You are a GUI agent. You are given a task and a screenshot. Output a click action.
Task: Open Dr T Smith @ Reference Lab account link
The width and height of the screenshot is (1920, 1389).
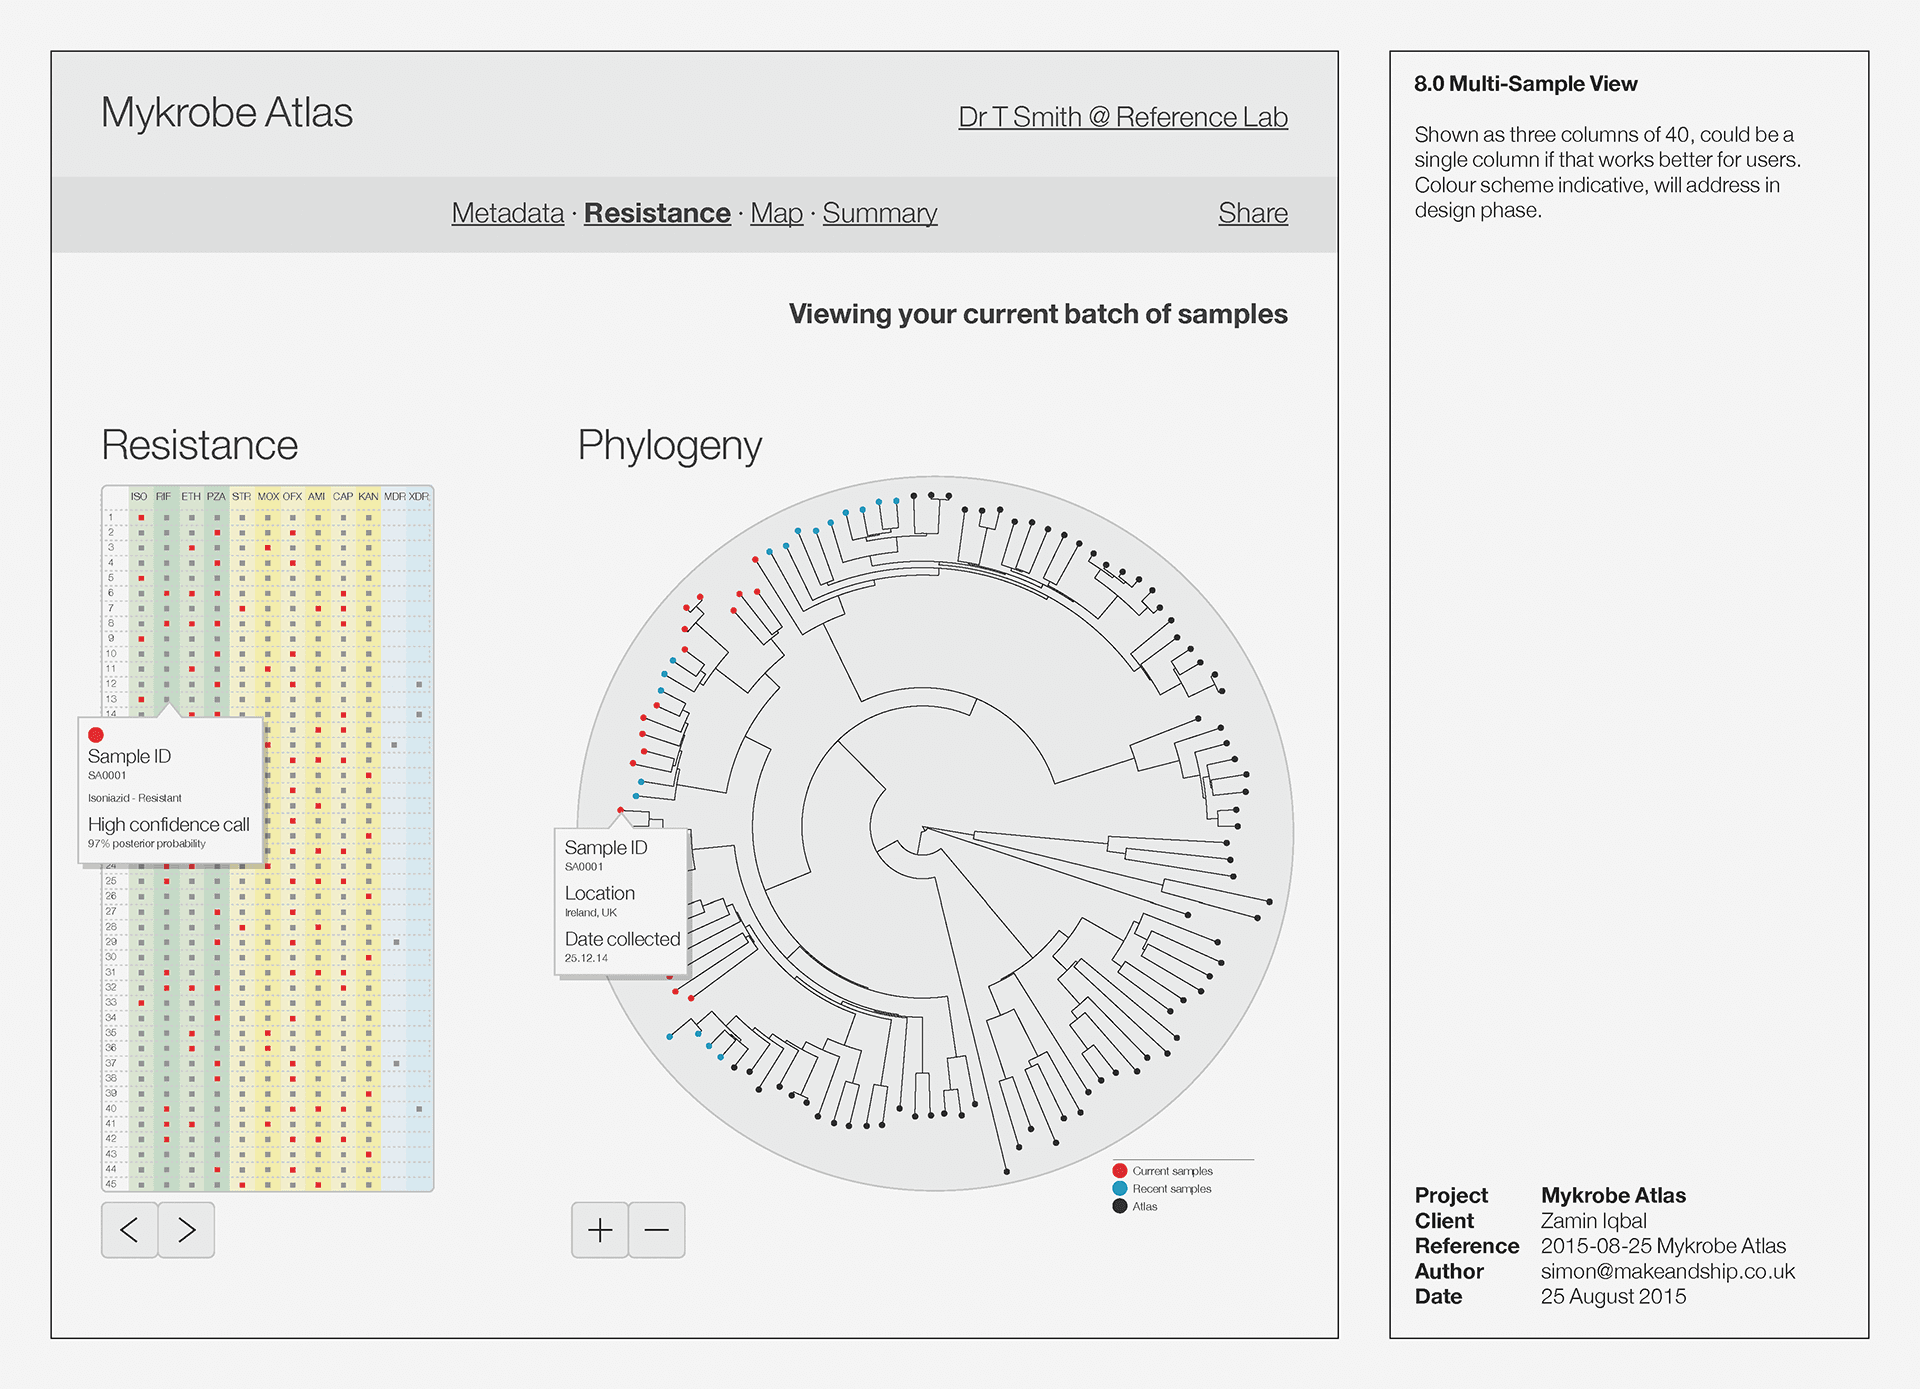tap(1123, 117)
